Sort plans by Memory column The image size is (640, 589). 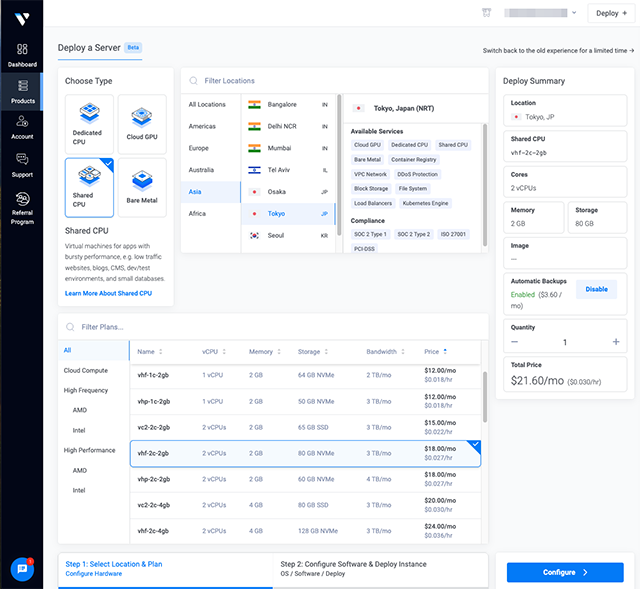coord(264,352)
